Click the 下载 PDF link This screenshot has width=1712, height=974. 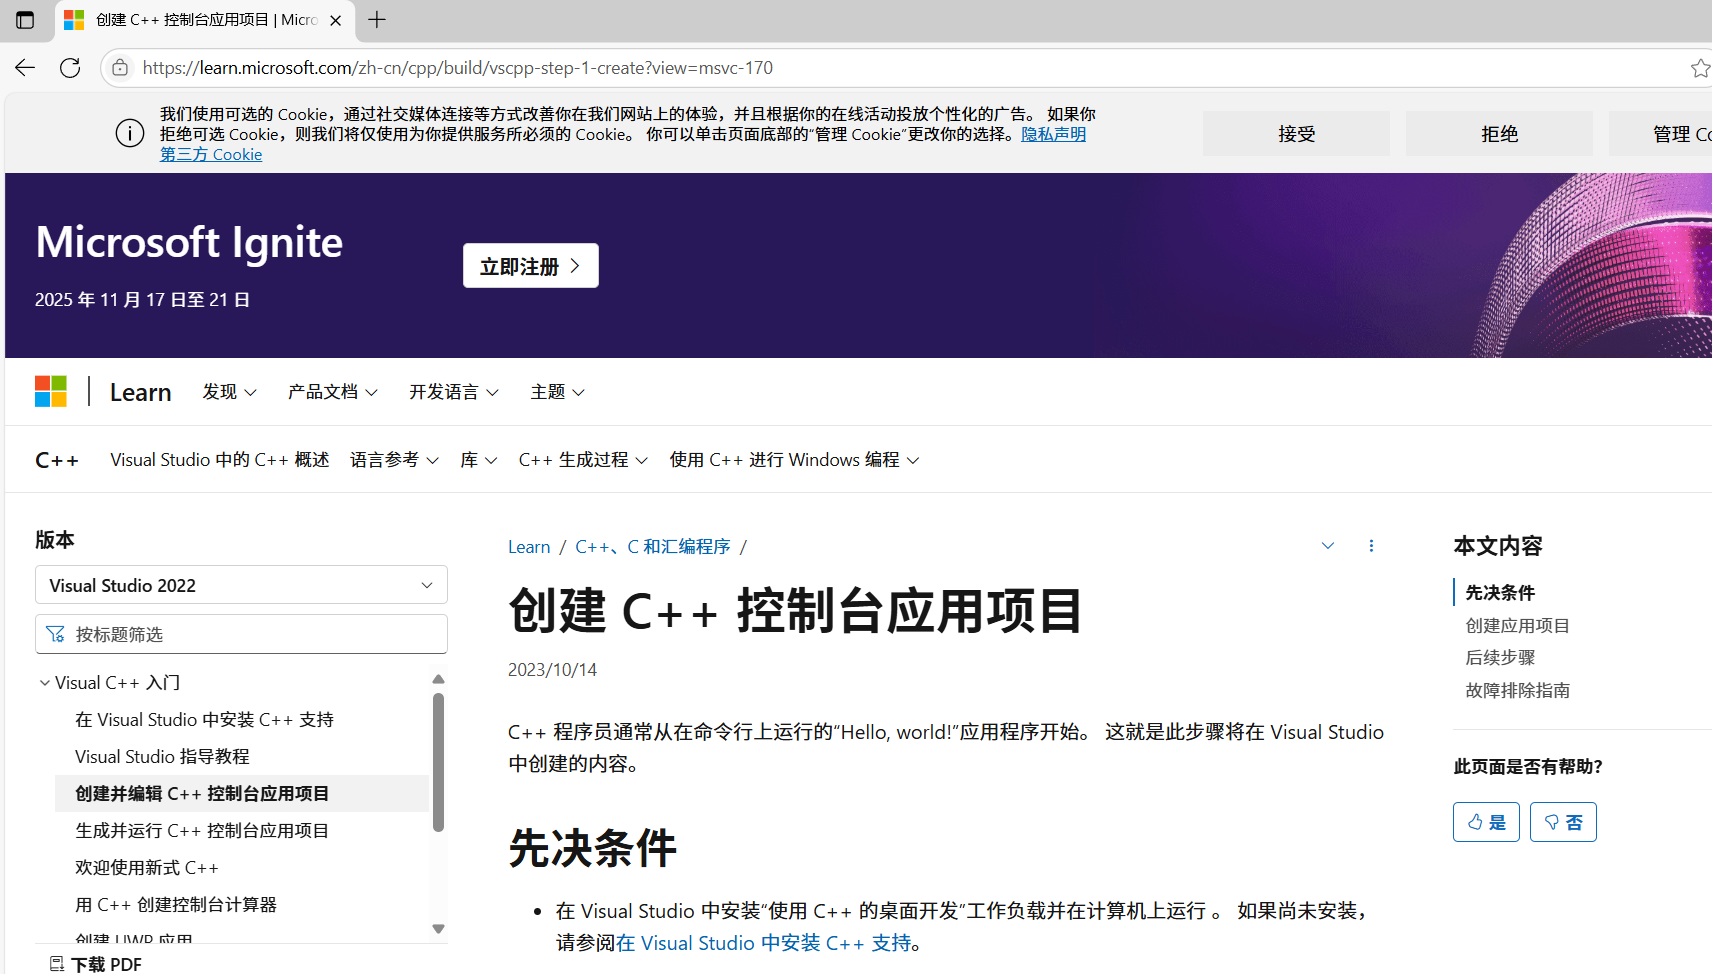point(96,964)
